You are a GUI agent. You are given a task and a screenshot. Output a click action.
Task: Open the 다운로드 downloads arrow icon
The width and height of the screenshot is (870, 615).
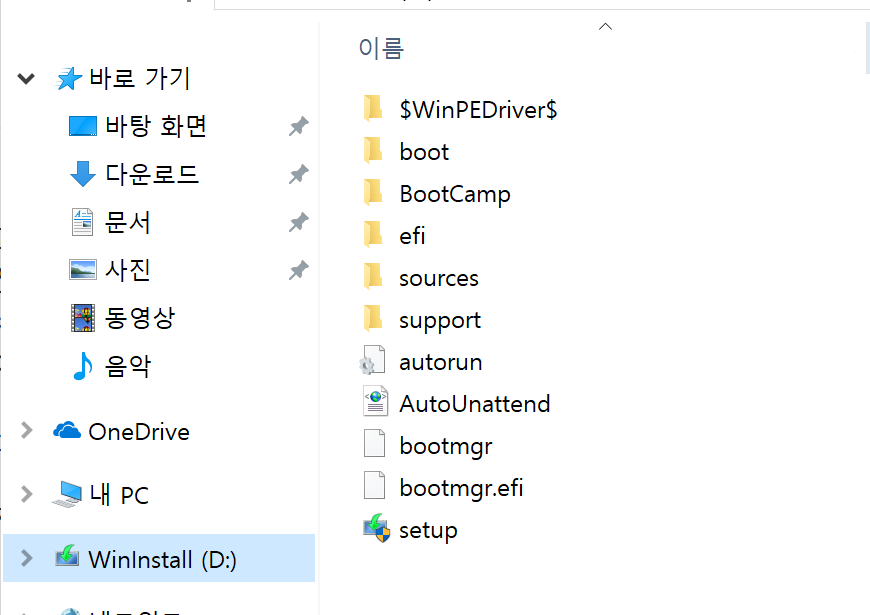pyautogui.click(x=83, y=174)
